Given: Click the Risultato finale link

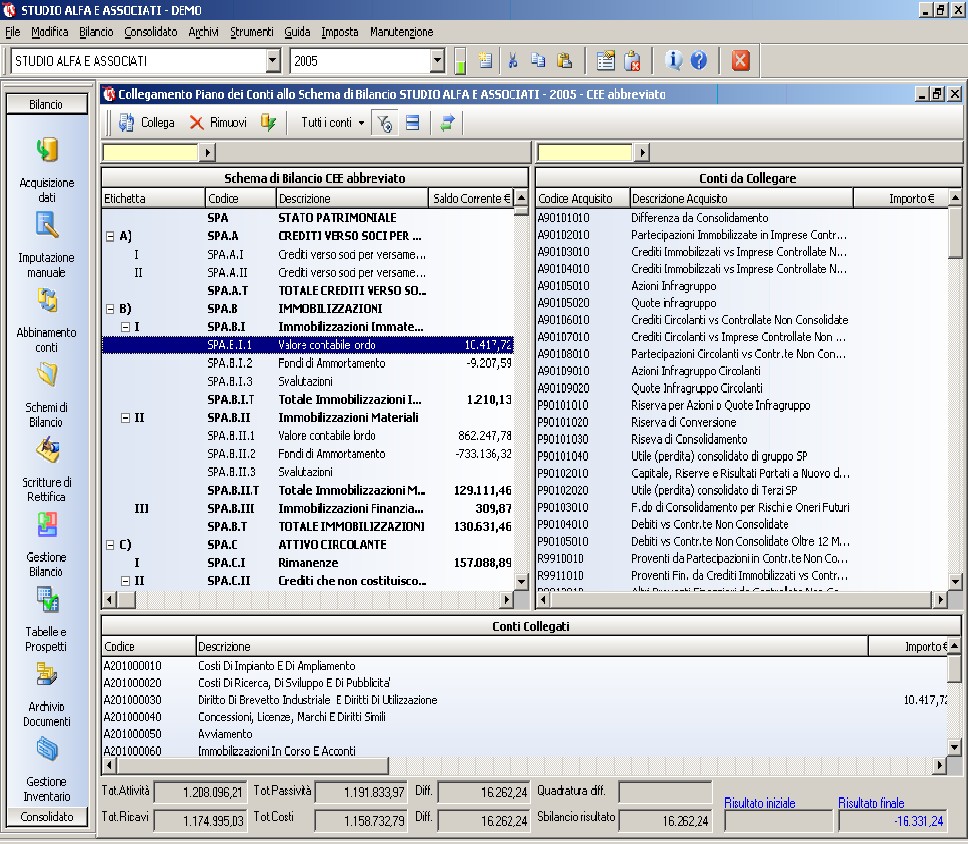Looking at the screenshot, I should pyautogui.click(x=871, y=803).
